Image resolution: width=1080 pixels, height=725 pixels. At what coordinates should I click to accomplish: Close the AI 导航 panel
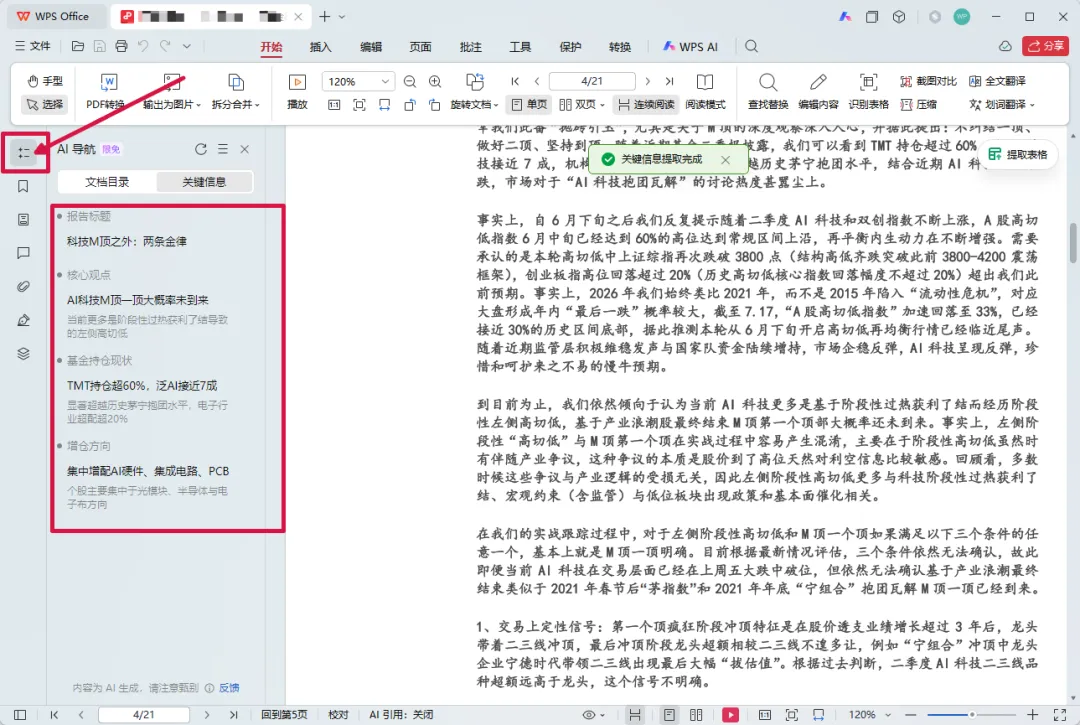[245, 149]
